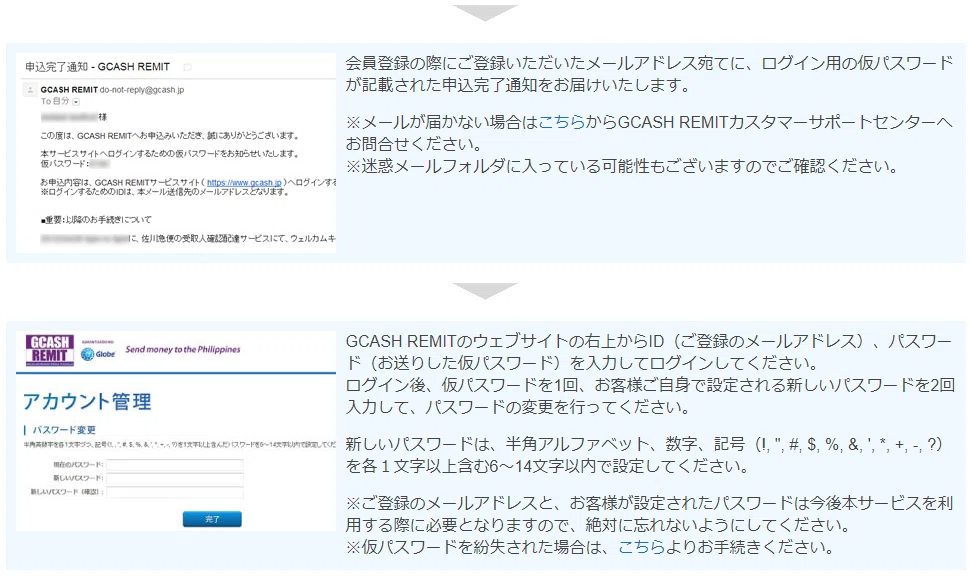The image size is (970, 577).
Task: Click the GCASH REMIT logo in the account screenshot
Action: pyautogui.click(x=50, y=350)
